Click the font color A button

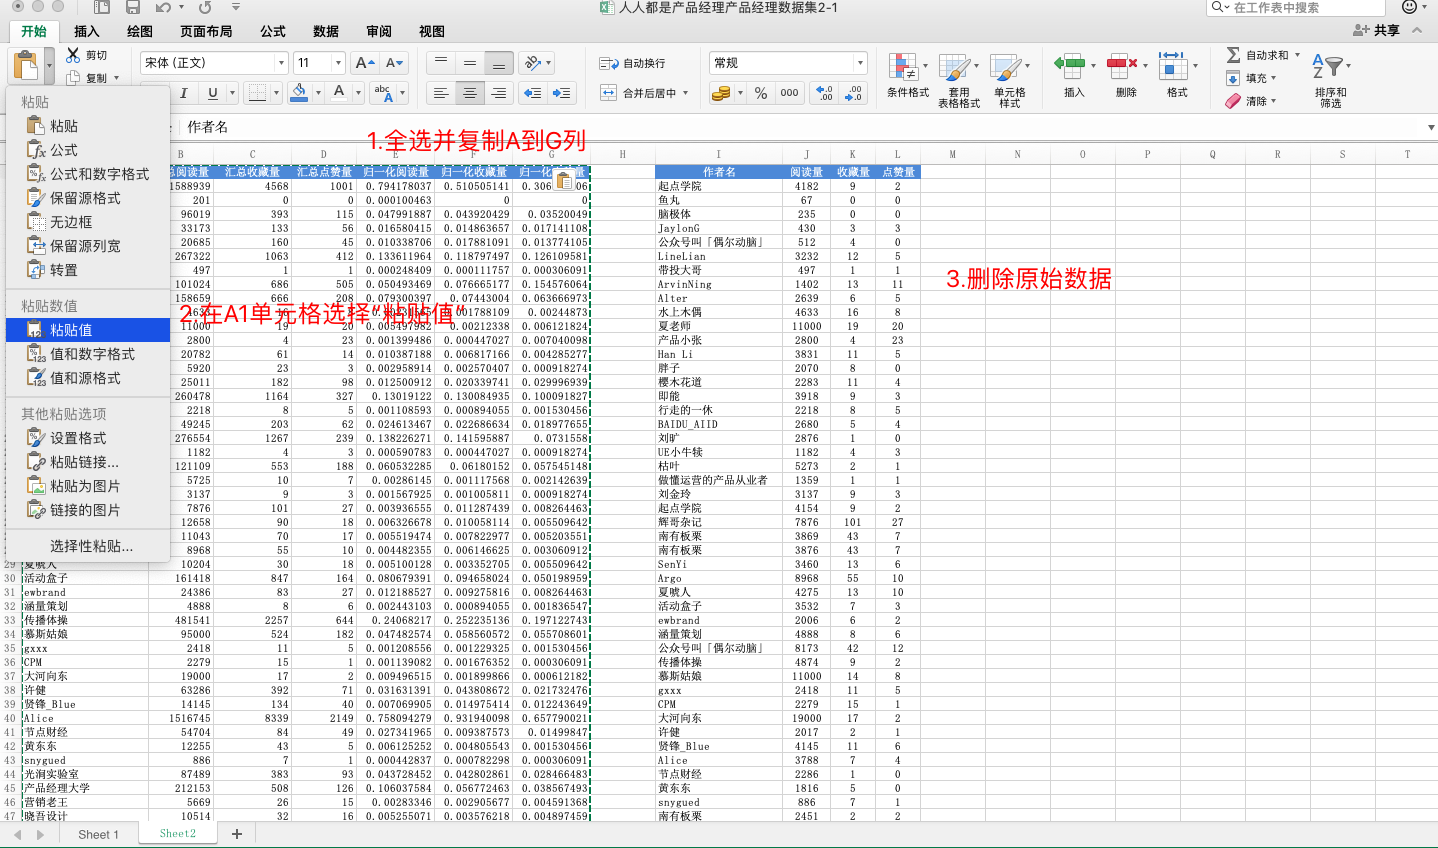[339, 93]
